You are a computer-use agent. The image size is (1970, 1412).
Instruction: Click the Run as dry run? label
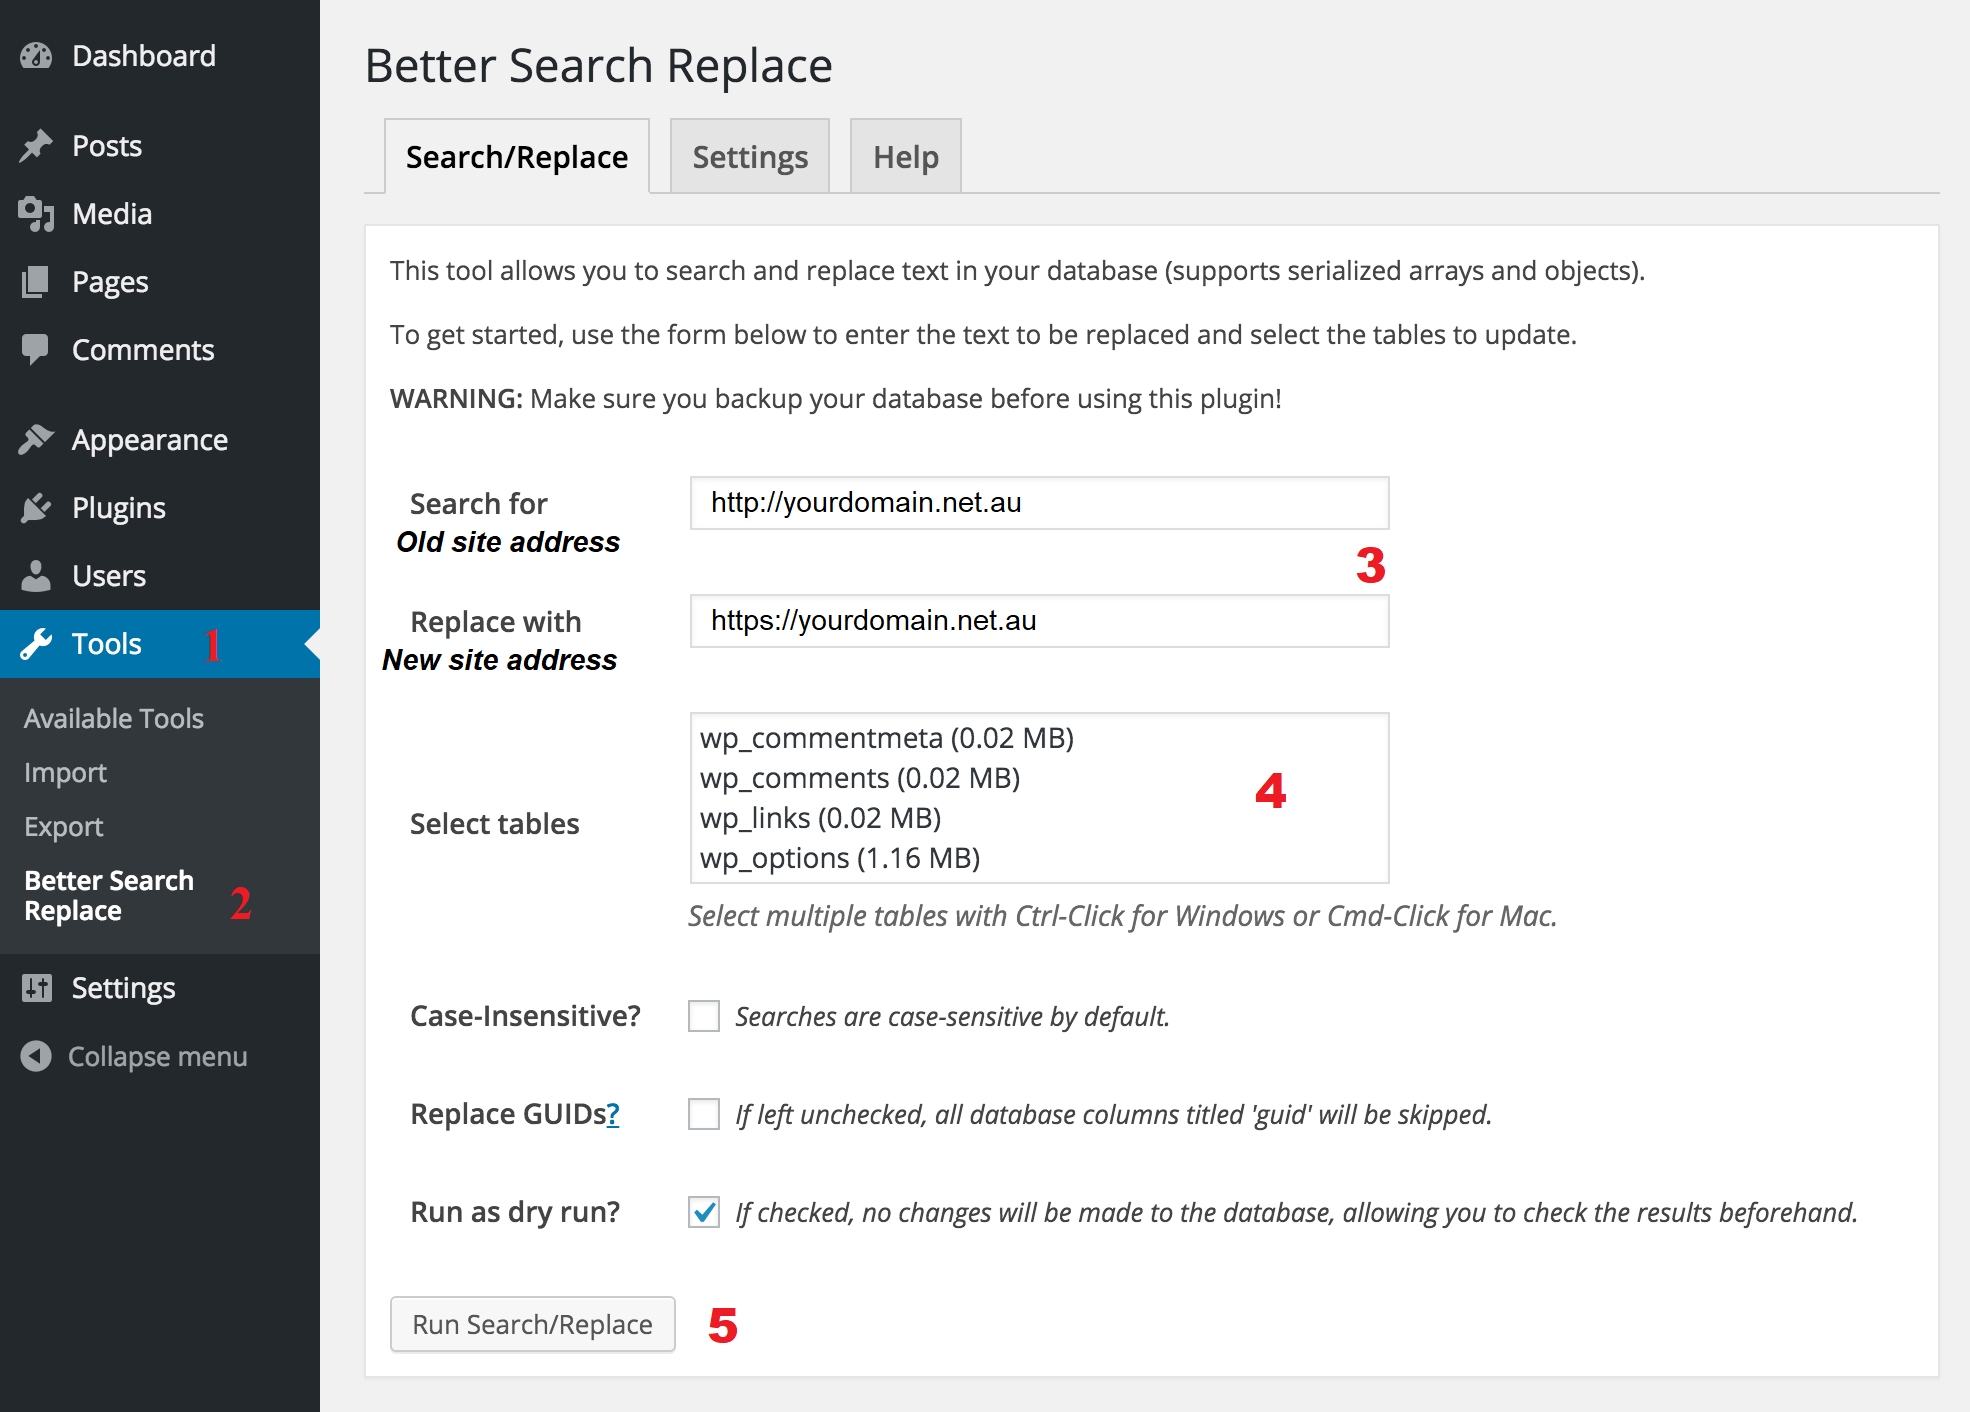(515, 1212)
